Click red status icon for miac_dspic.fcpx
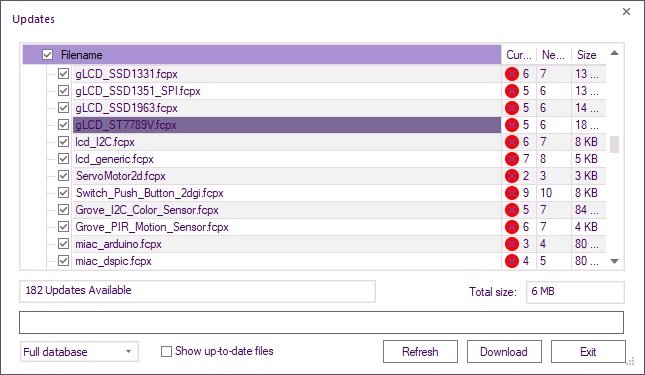The height and width of the screenshot is (375, 645). (x=512, y=261)
